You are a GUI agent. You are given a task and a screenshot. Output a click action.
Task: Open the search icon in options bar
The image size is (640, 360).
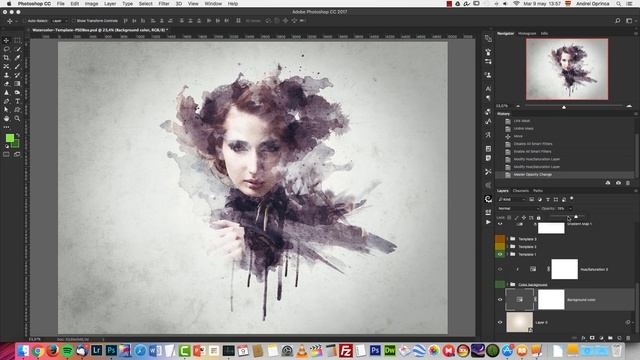click(618, 21)
